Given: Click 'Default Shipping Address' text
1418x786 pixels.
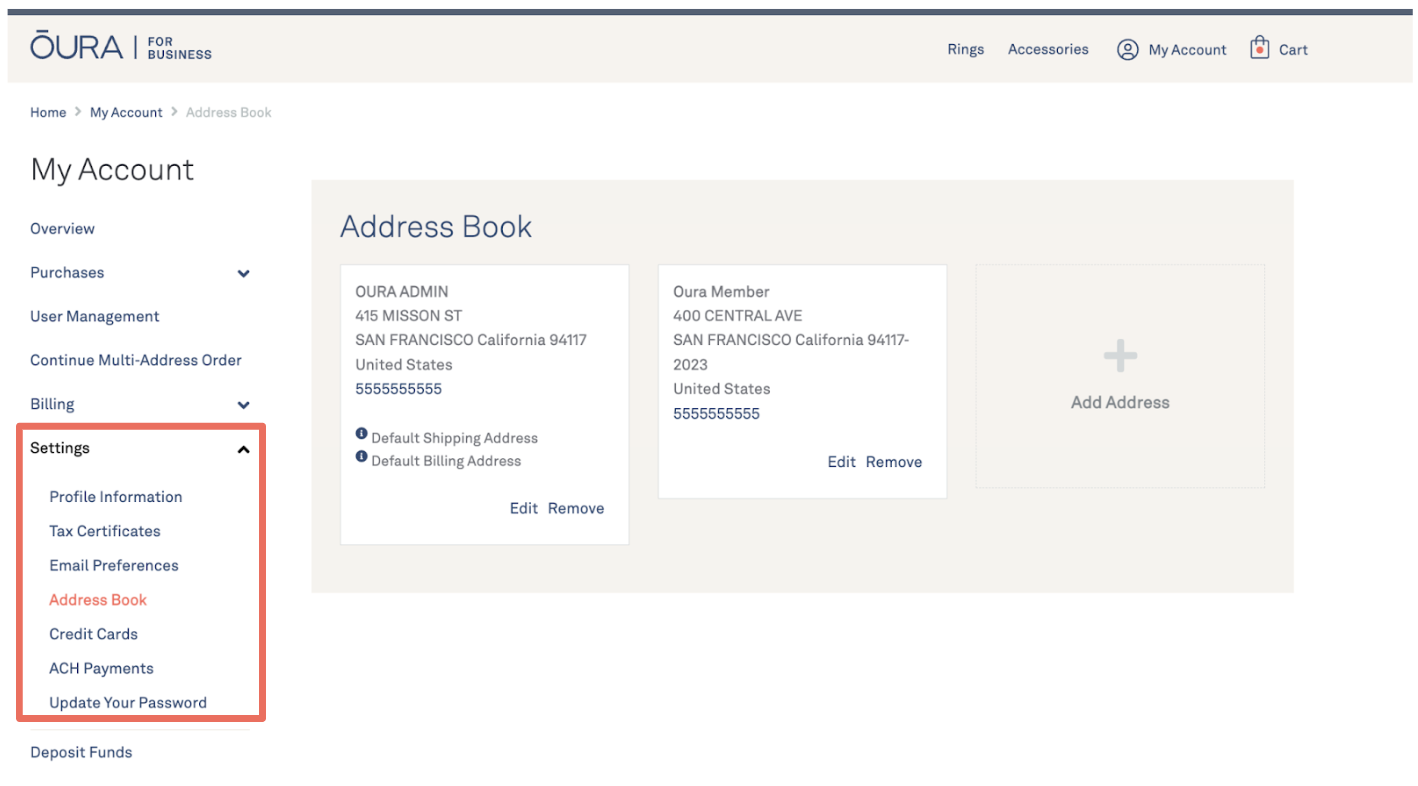Looking at the screenshot, I should click(454, 438).
